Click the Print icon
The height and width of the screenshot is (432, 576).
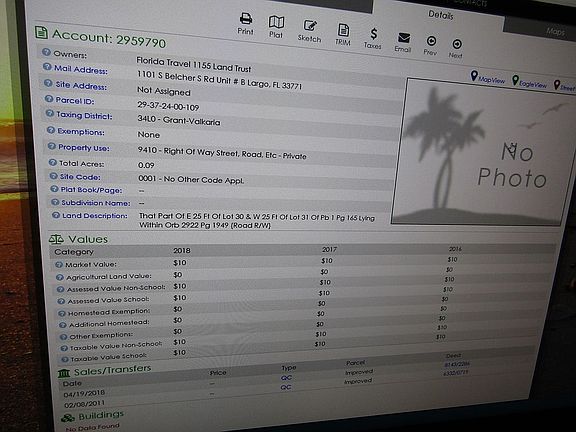246,19
